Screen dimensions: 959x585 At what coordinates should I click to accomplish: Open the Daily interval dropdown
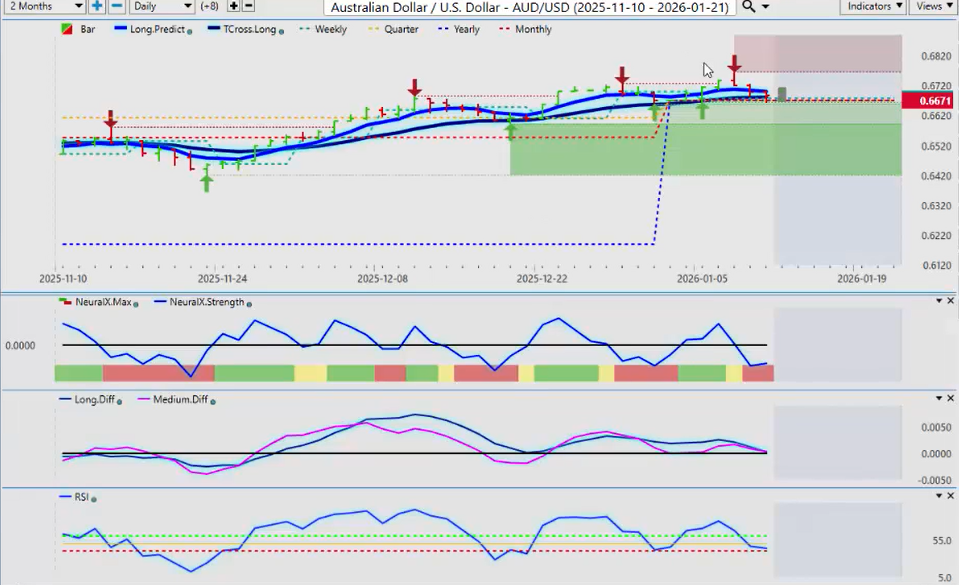(x=161, y=7)
